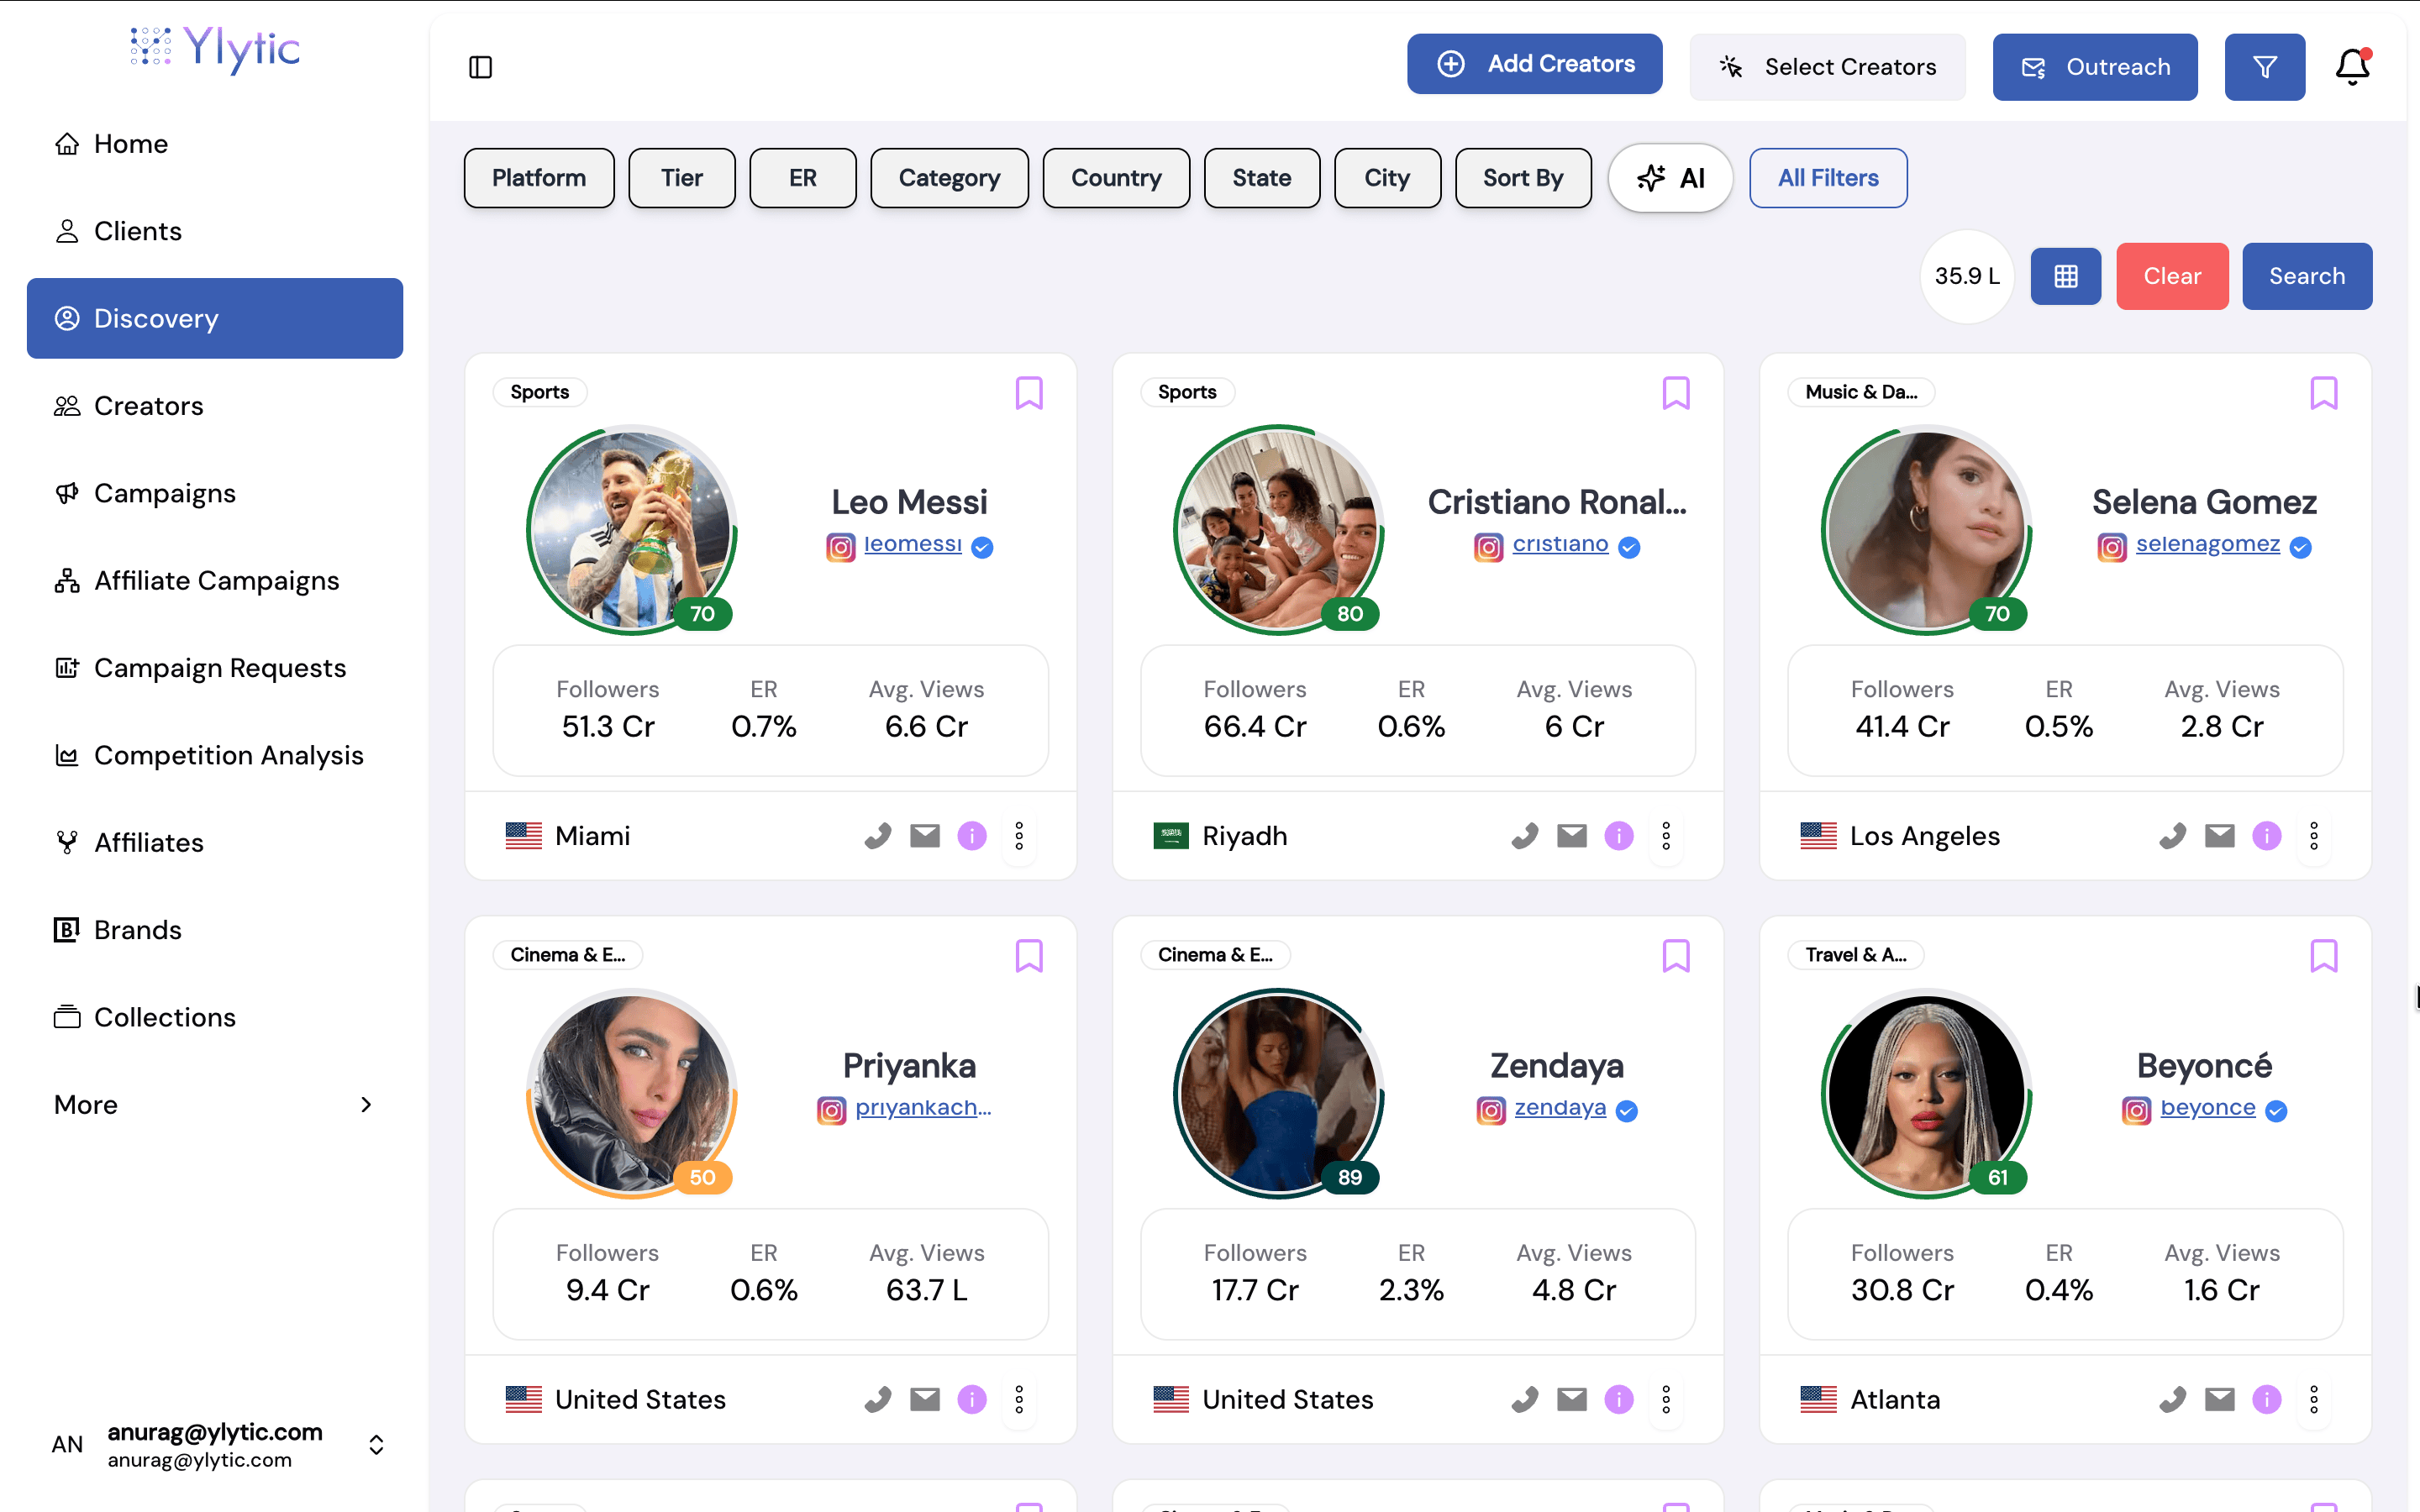This screenshot has width=2420, height=1512.
Task: Click email icon on Cristiano Ronaldo card
Action: (x=1572, y=836)
